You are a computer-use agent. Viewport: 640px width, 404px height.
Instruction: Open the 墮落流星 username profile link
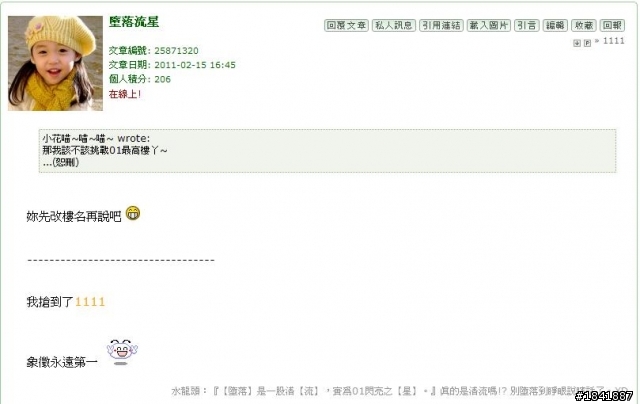(x=134, y=22)
